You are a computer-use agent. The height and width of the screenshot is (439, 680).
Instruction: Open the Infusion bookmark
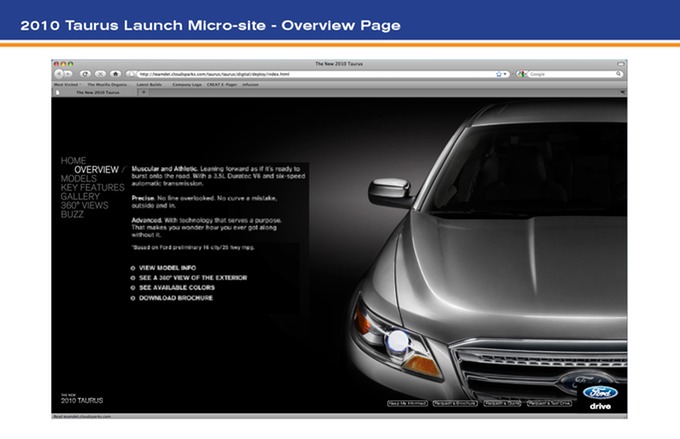coord(250,85)
